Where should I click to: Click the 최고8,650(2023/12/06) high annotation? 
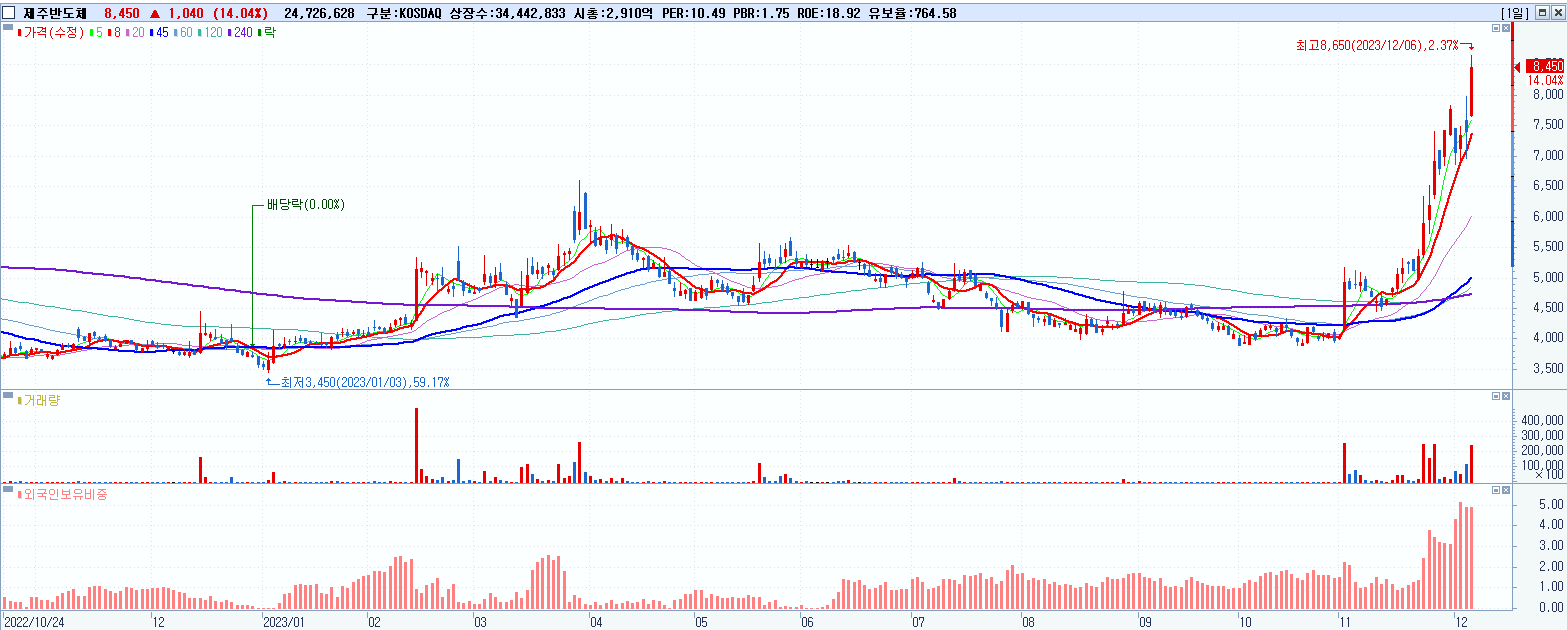[1376, 44]
